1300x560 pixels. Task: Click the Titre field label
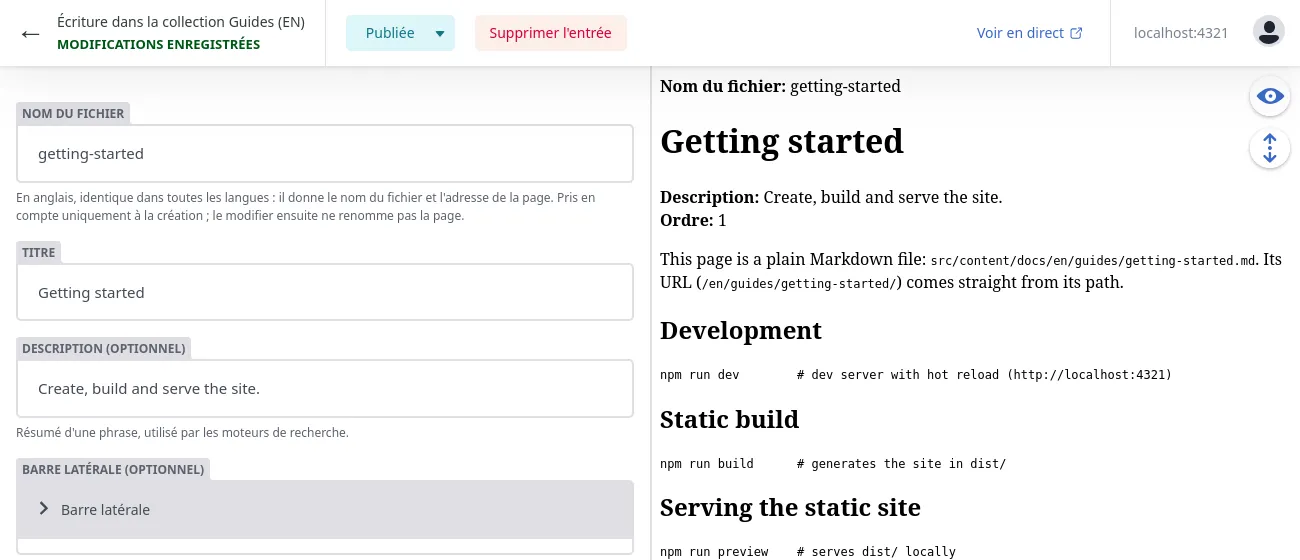(39, 253)
